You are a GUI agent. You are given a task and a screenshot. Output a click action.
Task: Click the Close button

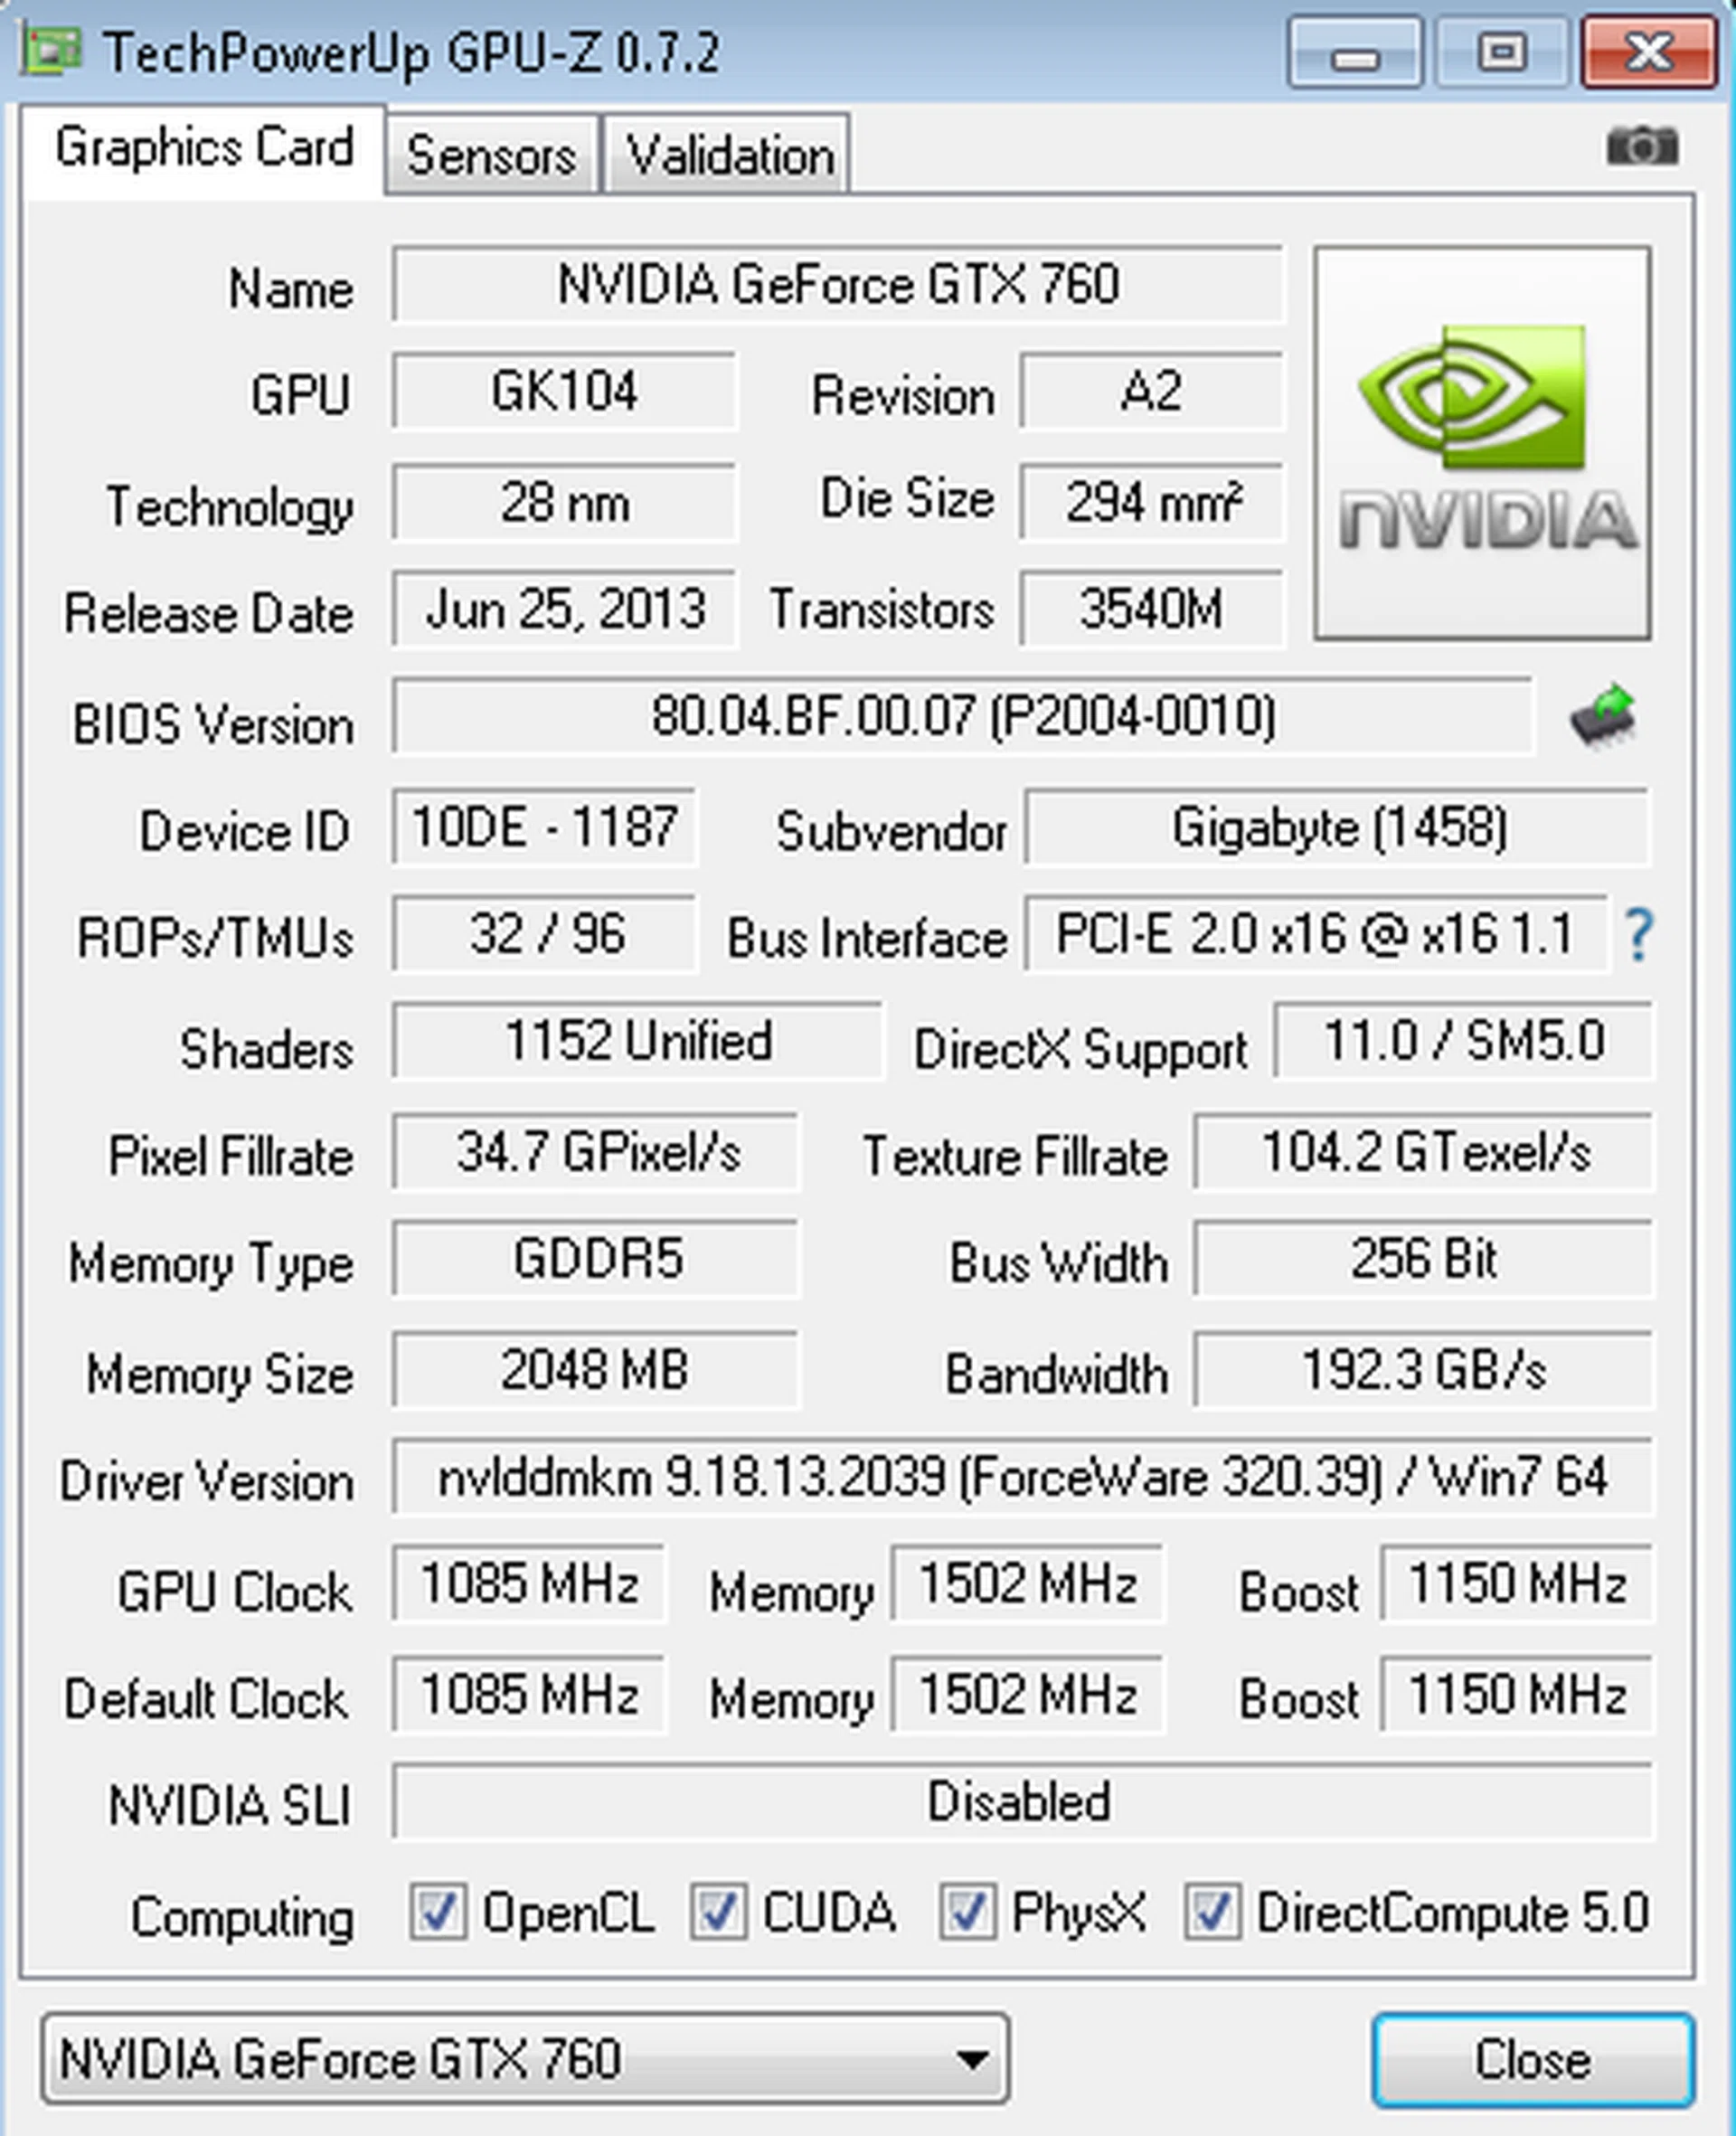point(1533,2060)
